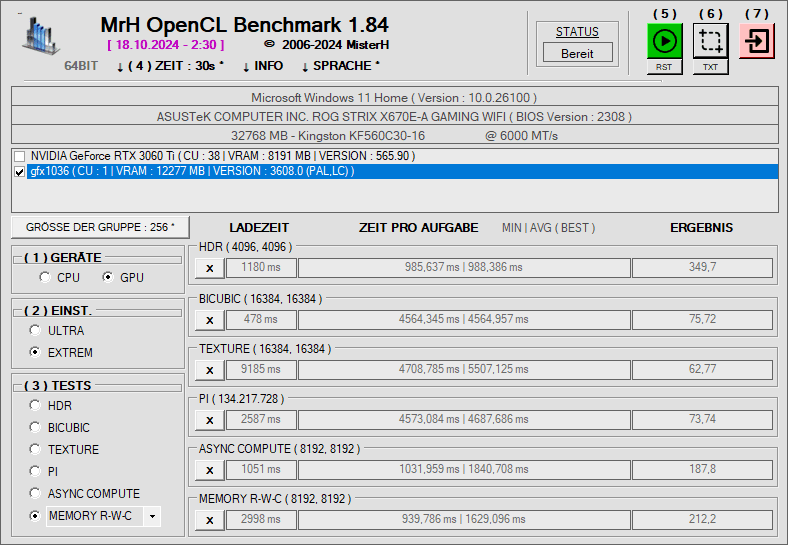
Task: Click ASYNC COMPUTE time field 1031,959 ms
Action: click(x=464, y=470)
